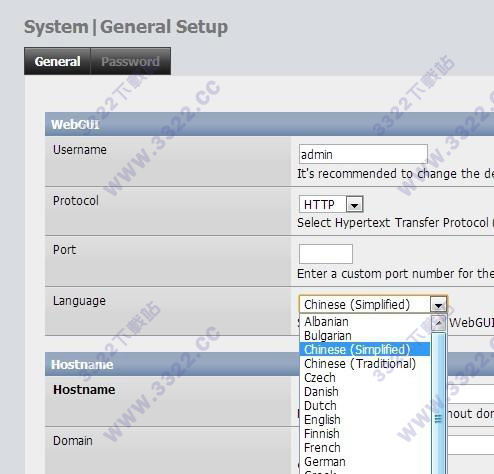Switch to the Password tab

pyautogui.click(x=130, y=61)
